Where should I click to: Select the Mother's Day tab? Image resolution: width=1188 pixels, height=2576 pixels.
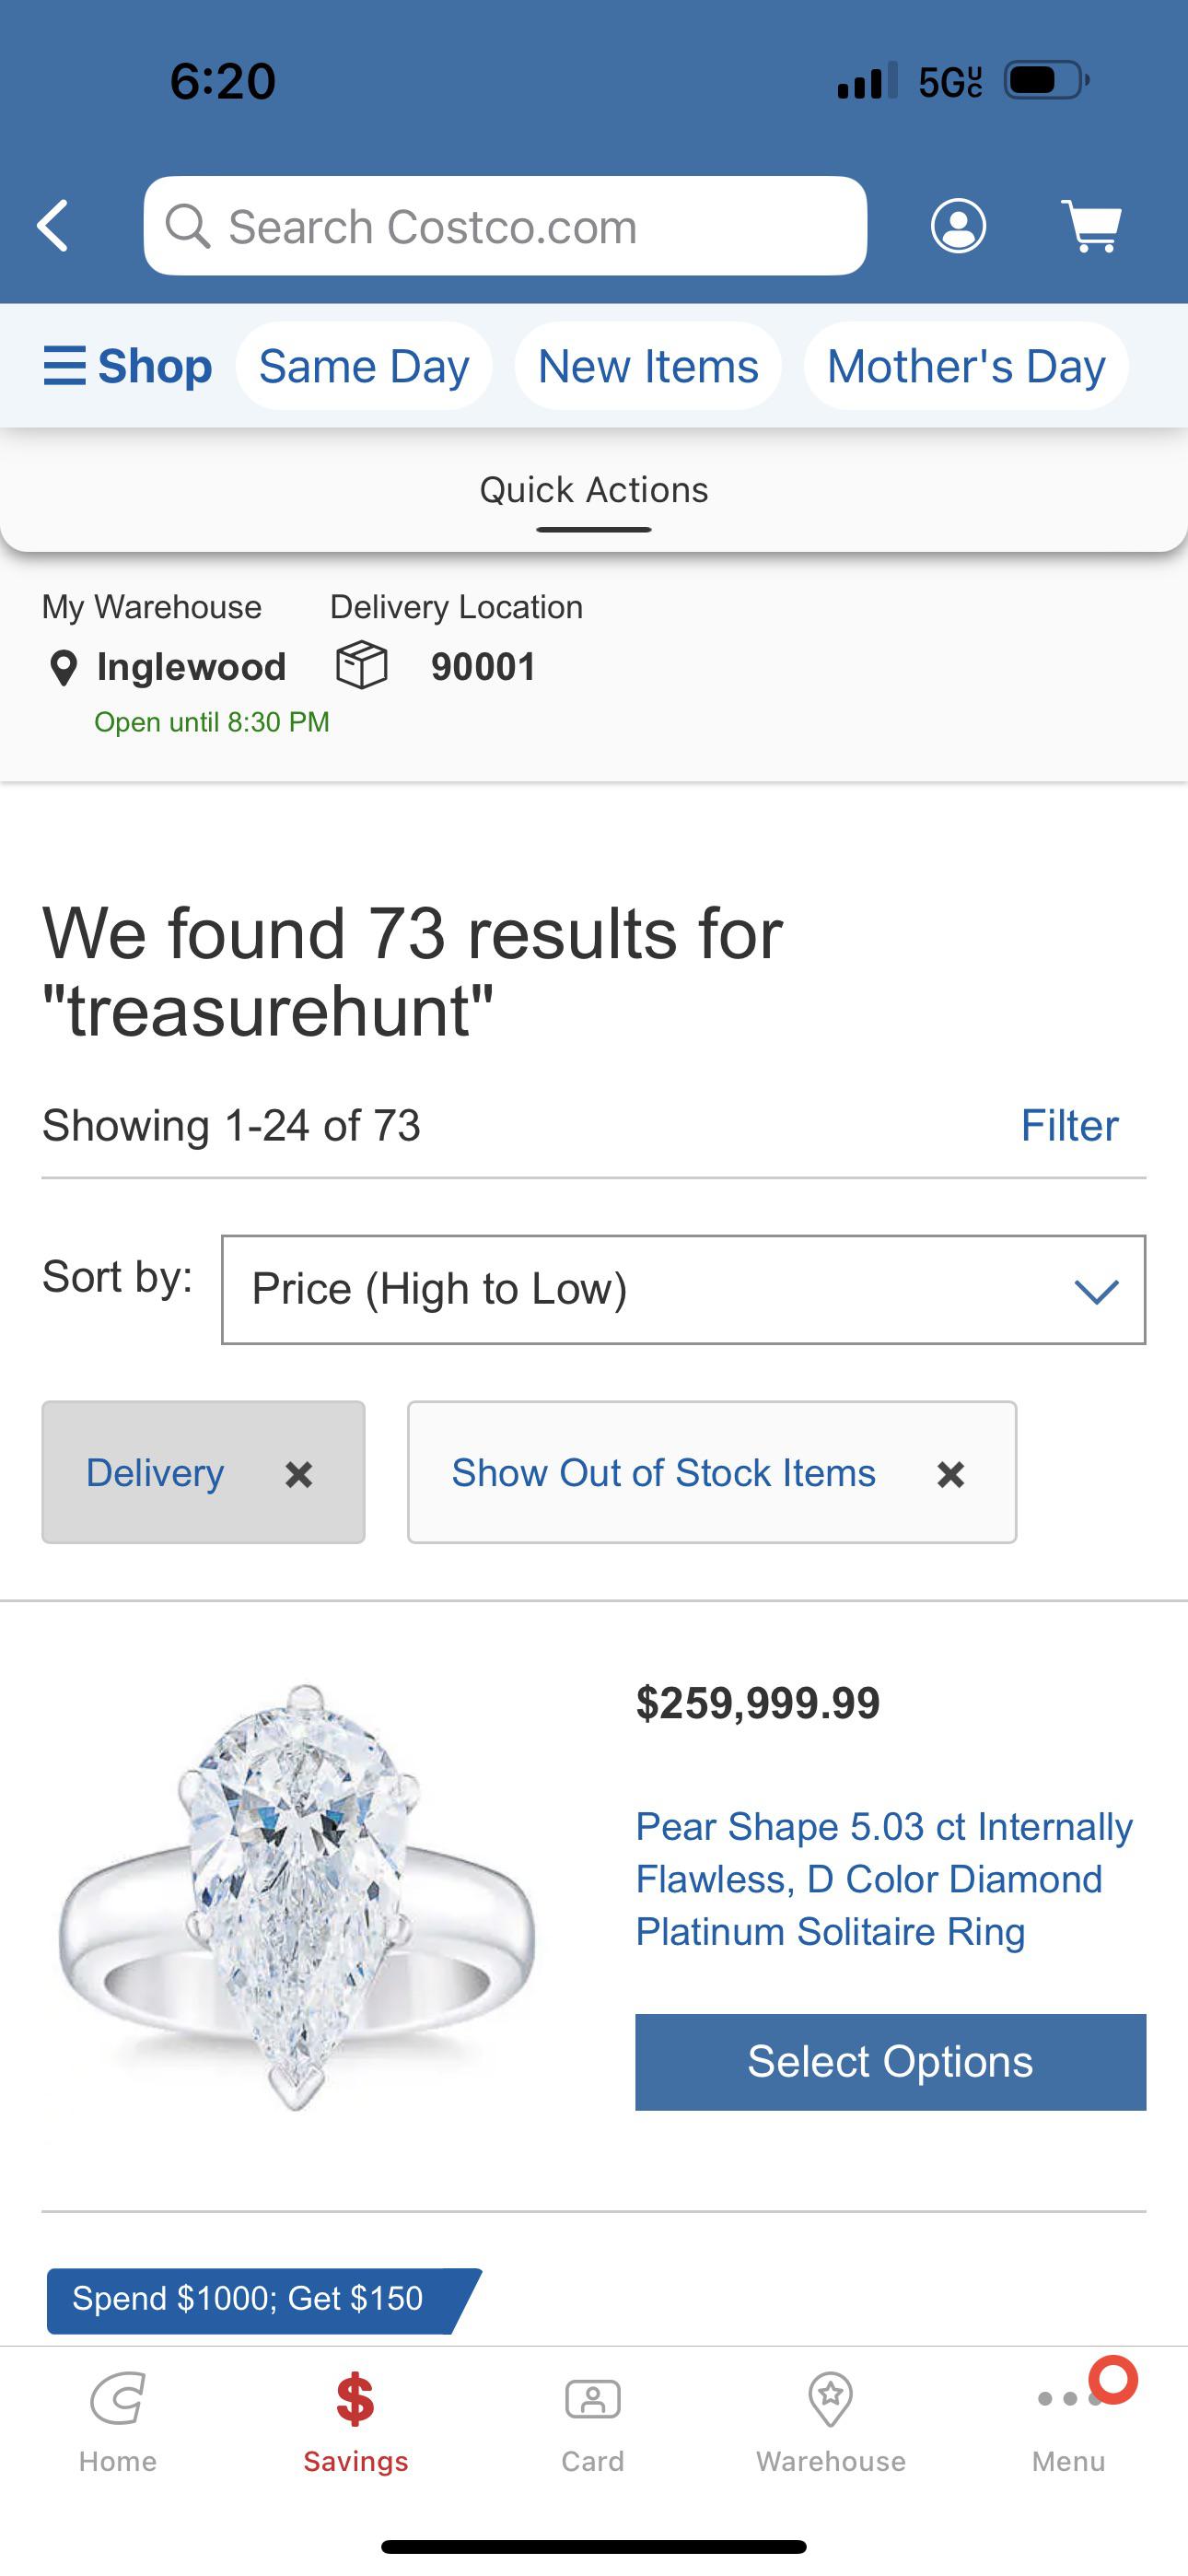point(966,366)
